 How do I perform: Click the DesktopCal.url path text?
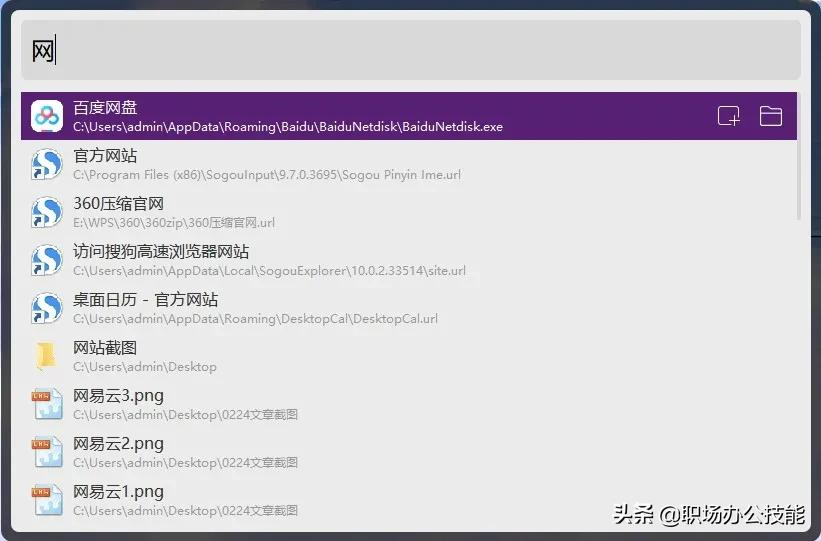(x=256, y=318)
